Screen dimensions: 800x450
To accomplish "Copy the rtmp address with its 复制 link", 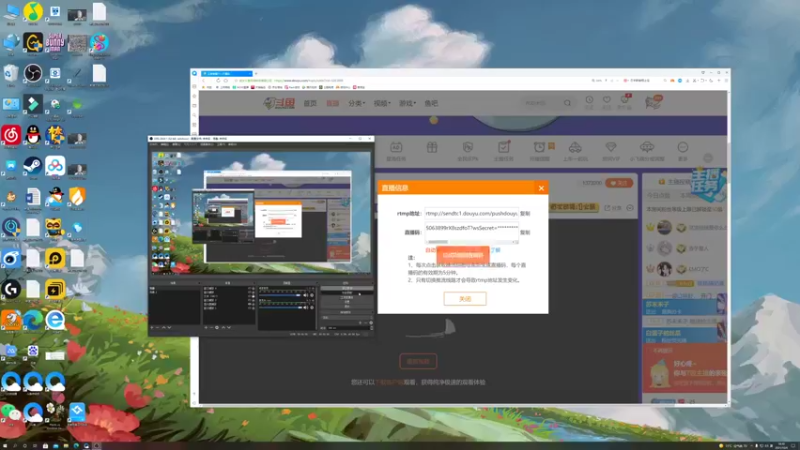I will click(x=525, y=213).
